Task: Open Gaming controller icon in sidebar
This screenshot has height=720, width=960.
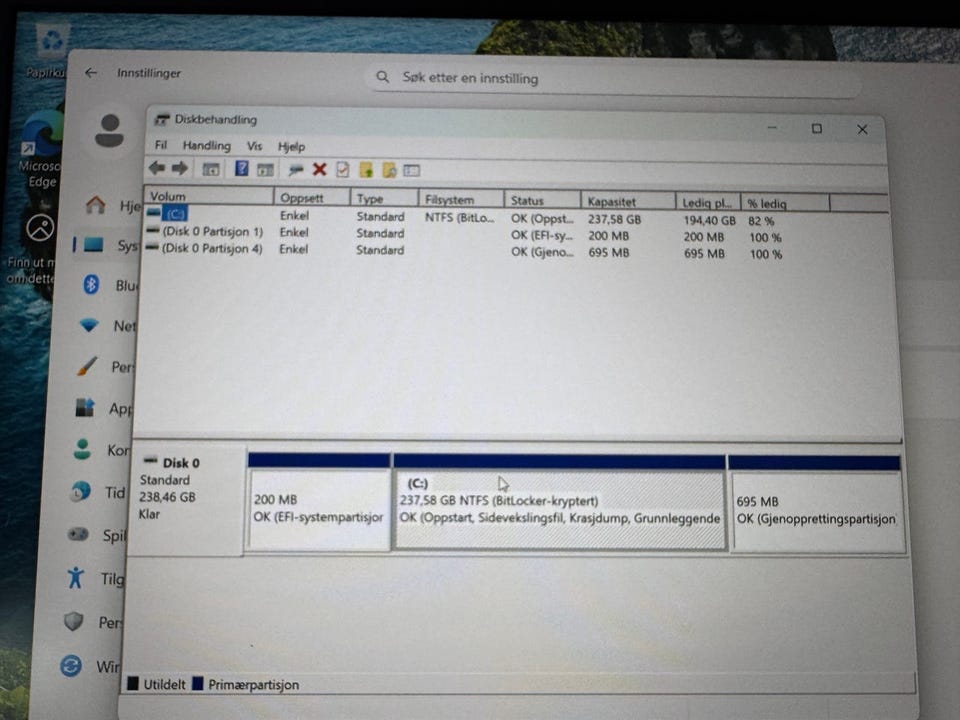Action: (x=78, y=534)
